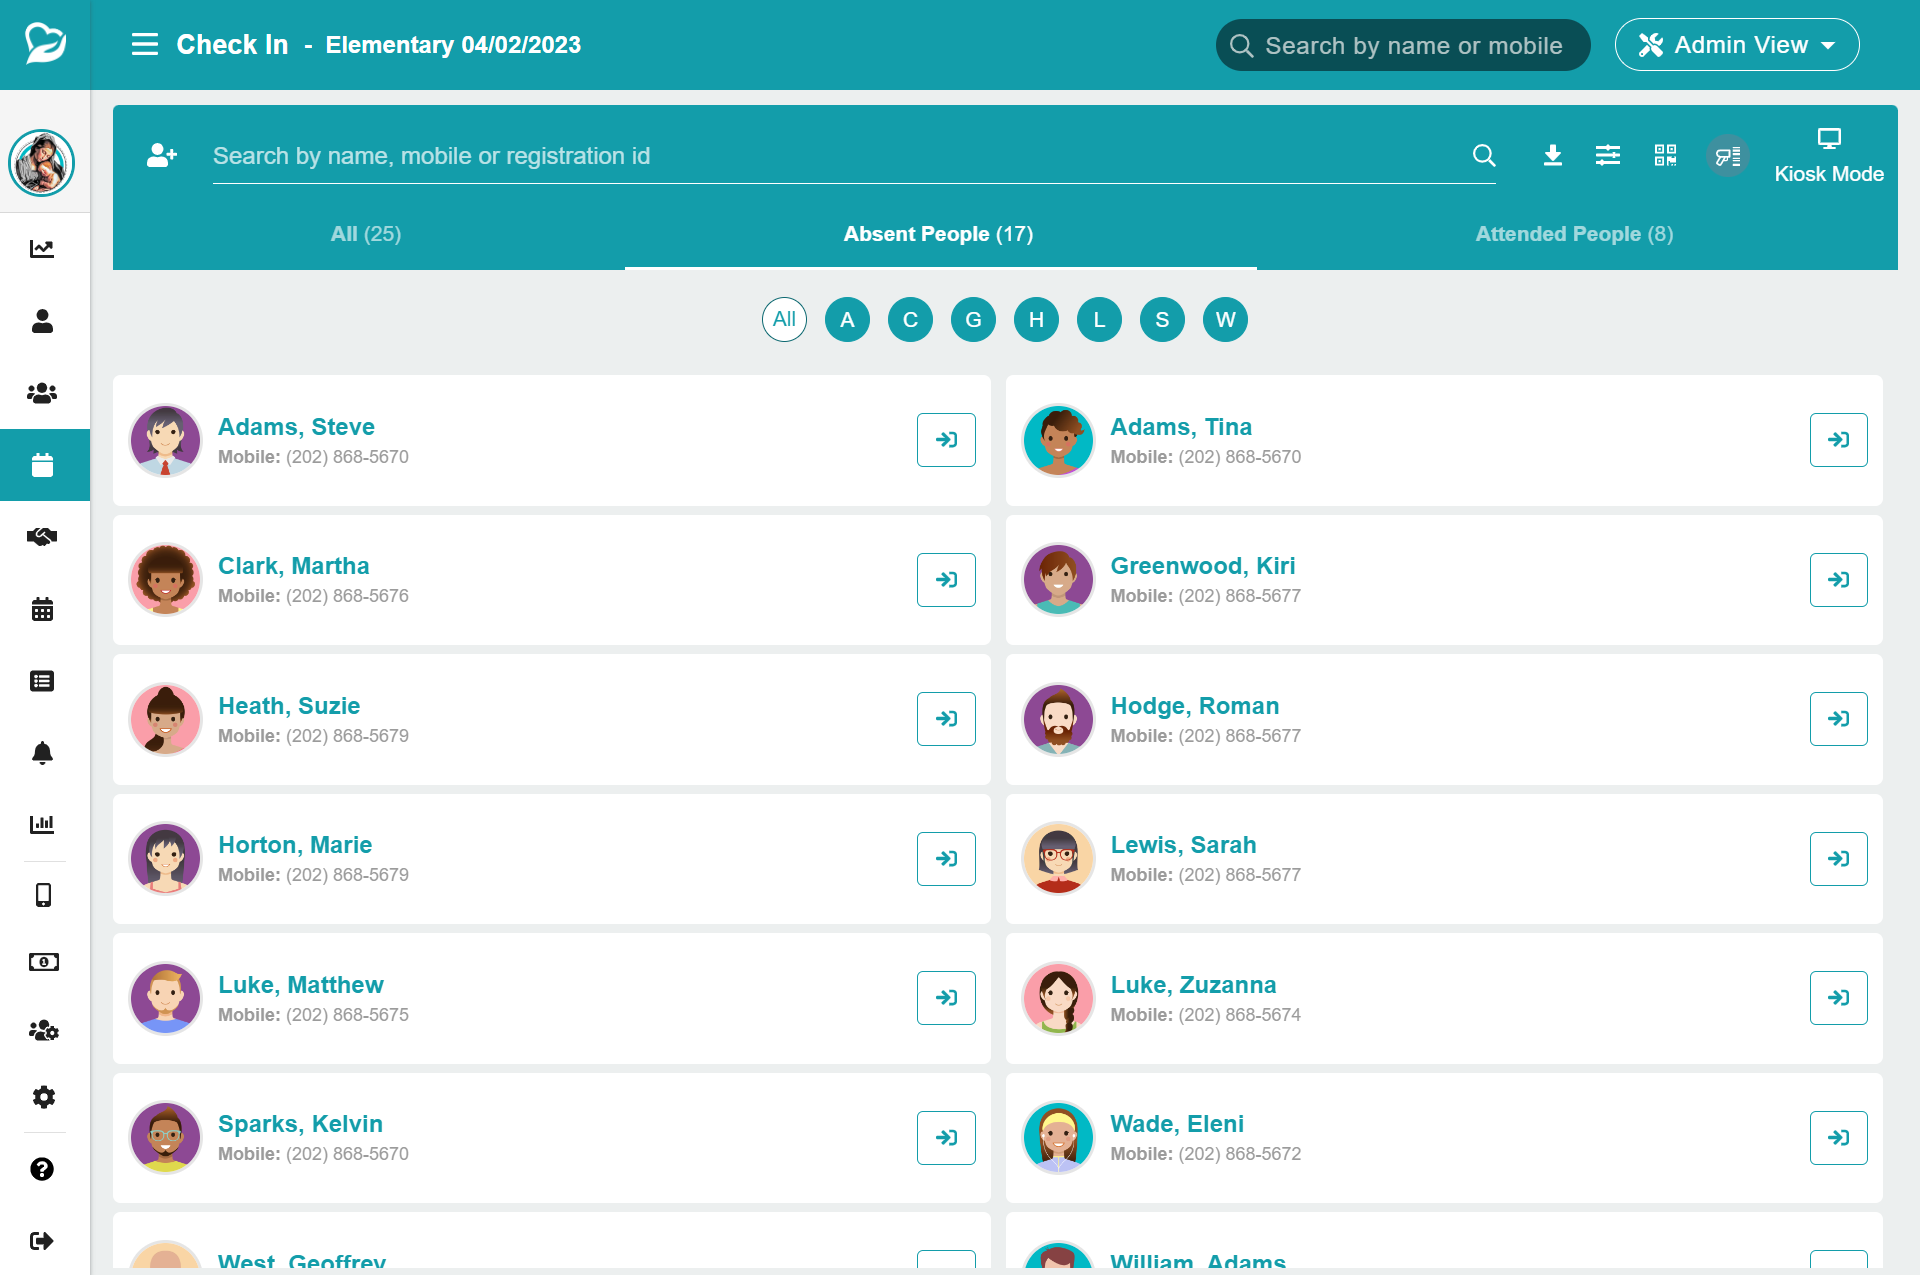Viewport: 1920px width, 1275px height.
Task: Switch to the All (25) tab
Action: pos(366,234)
